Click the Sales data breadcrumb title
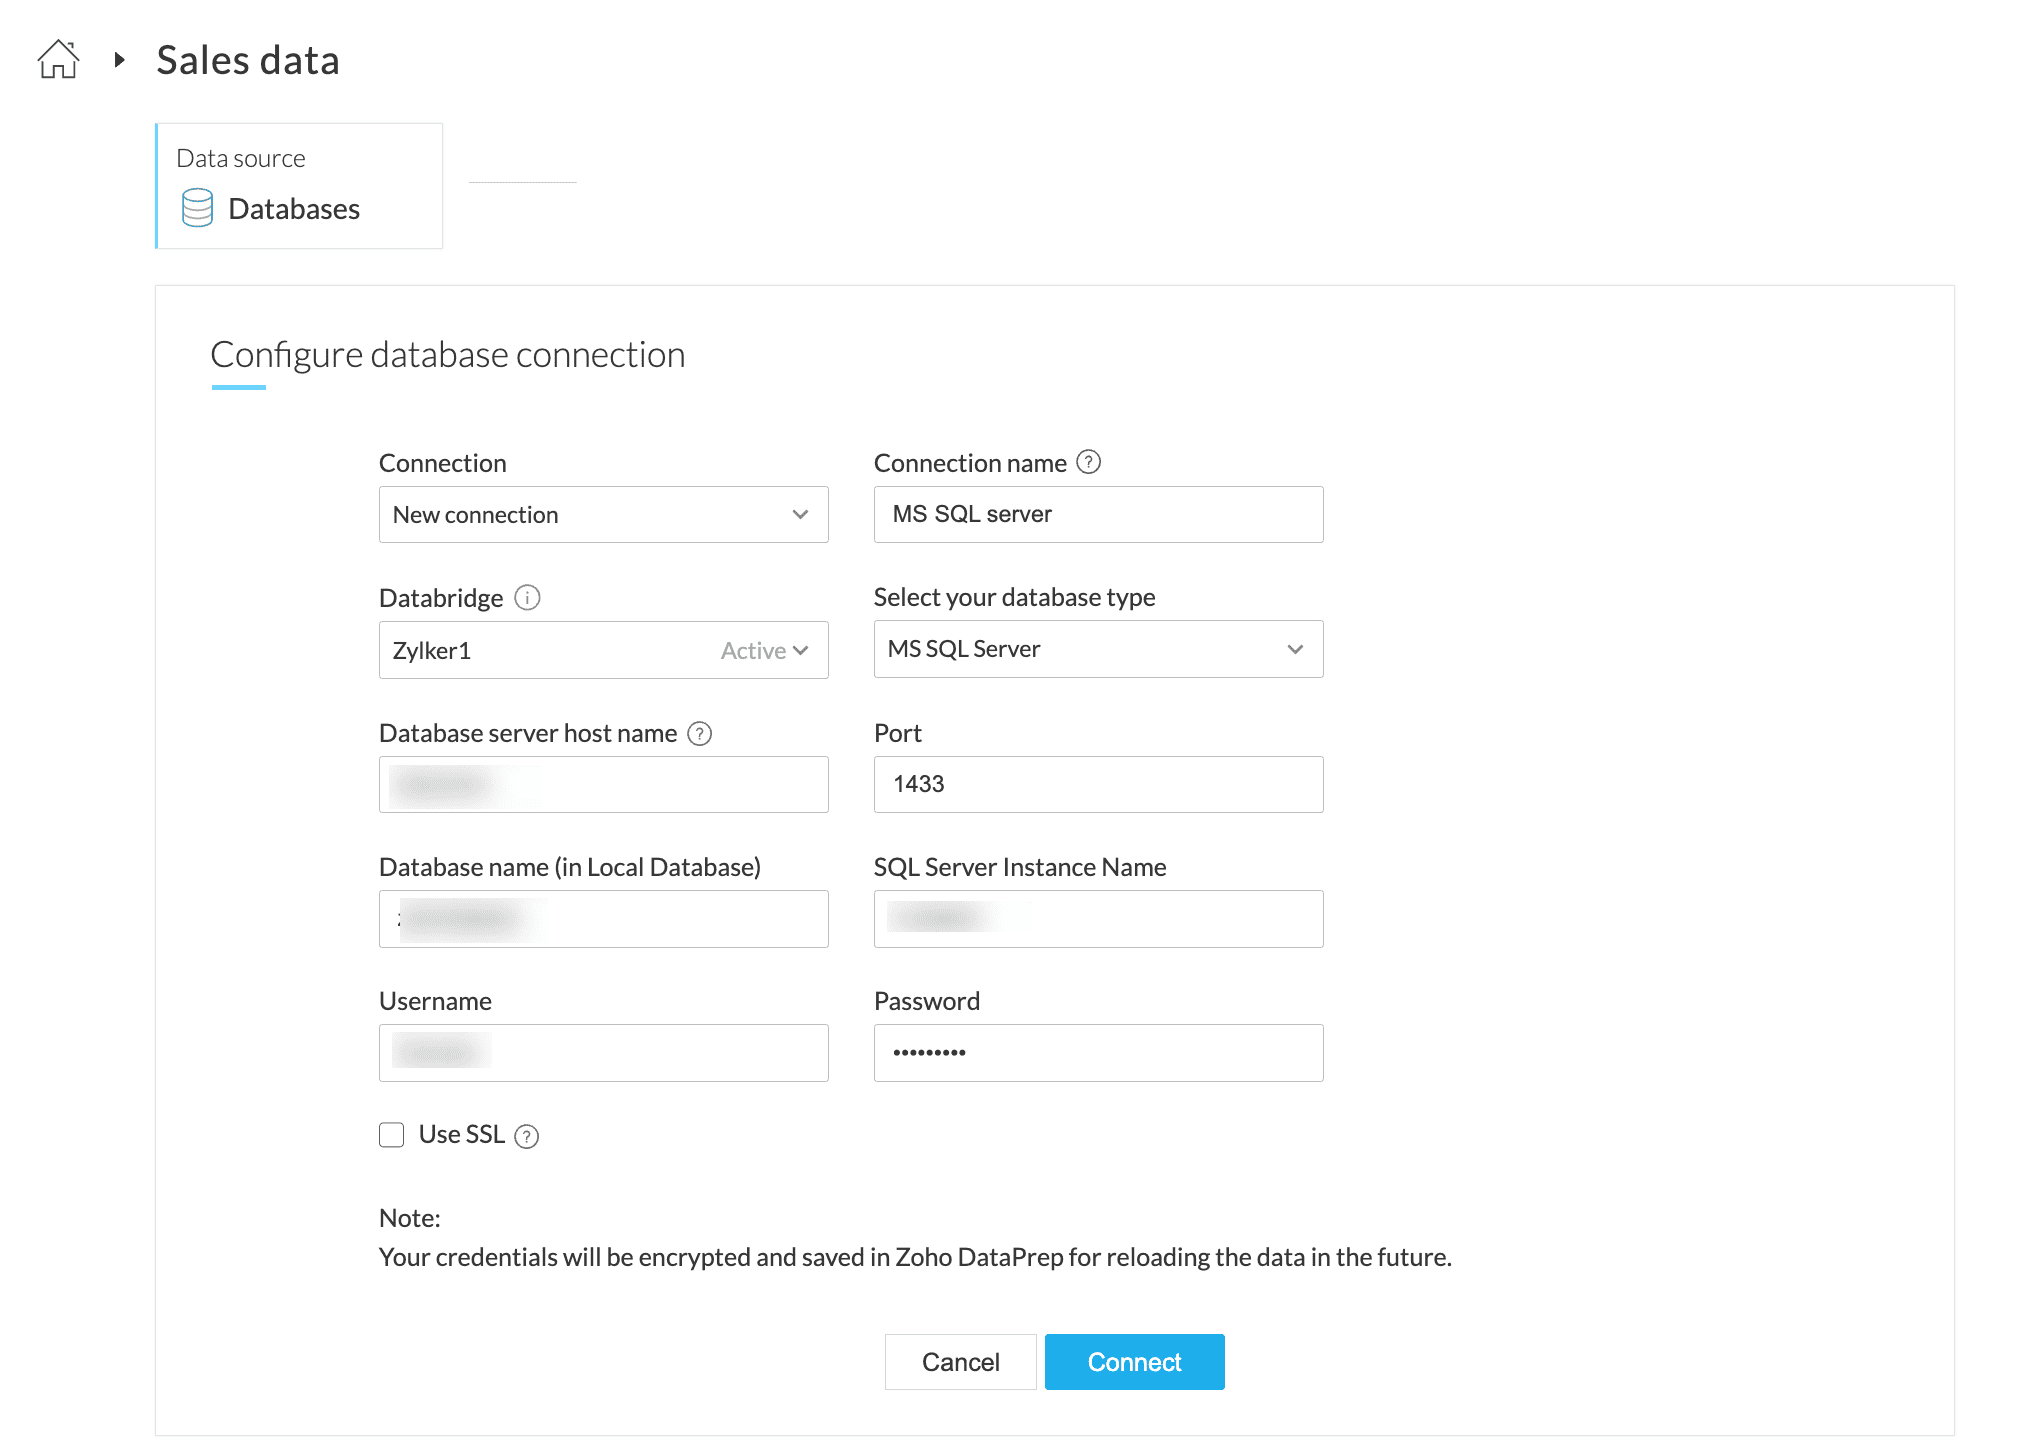The width and height of the screenshot is (2030, 1446). pos(248,60)
